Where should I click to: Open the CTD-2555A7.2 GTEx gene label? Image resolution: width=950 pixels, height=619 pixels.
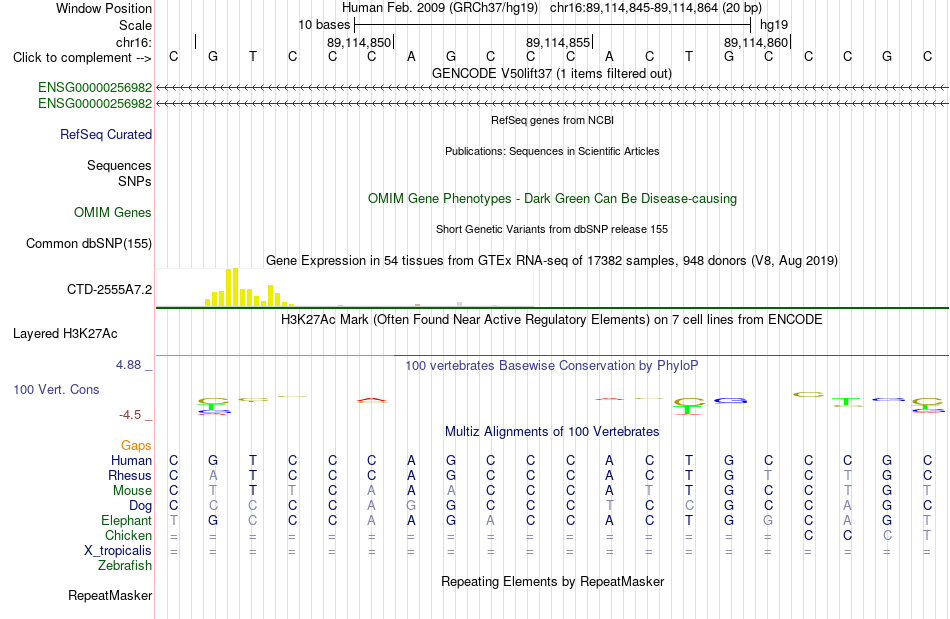(x=110, y=290)
